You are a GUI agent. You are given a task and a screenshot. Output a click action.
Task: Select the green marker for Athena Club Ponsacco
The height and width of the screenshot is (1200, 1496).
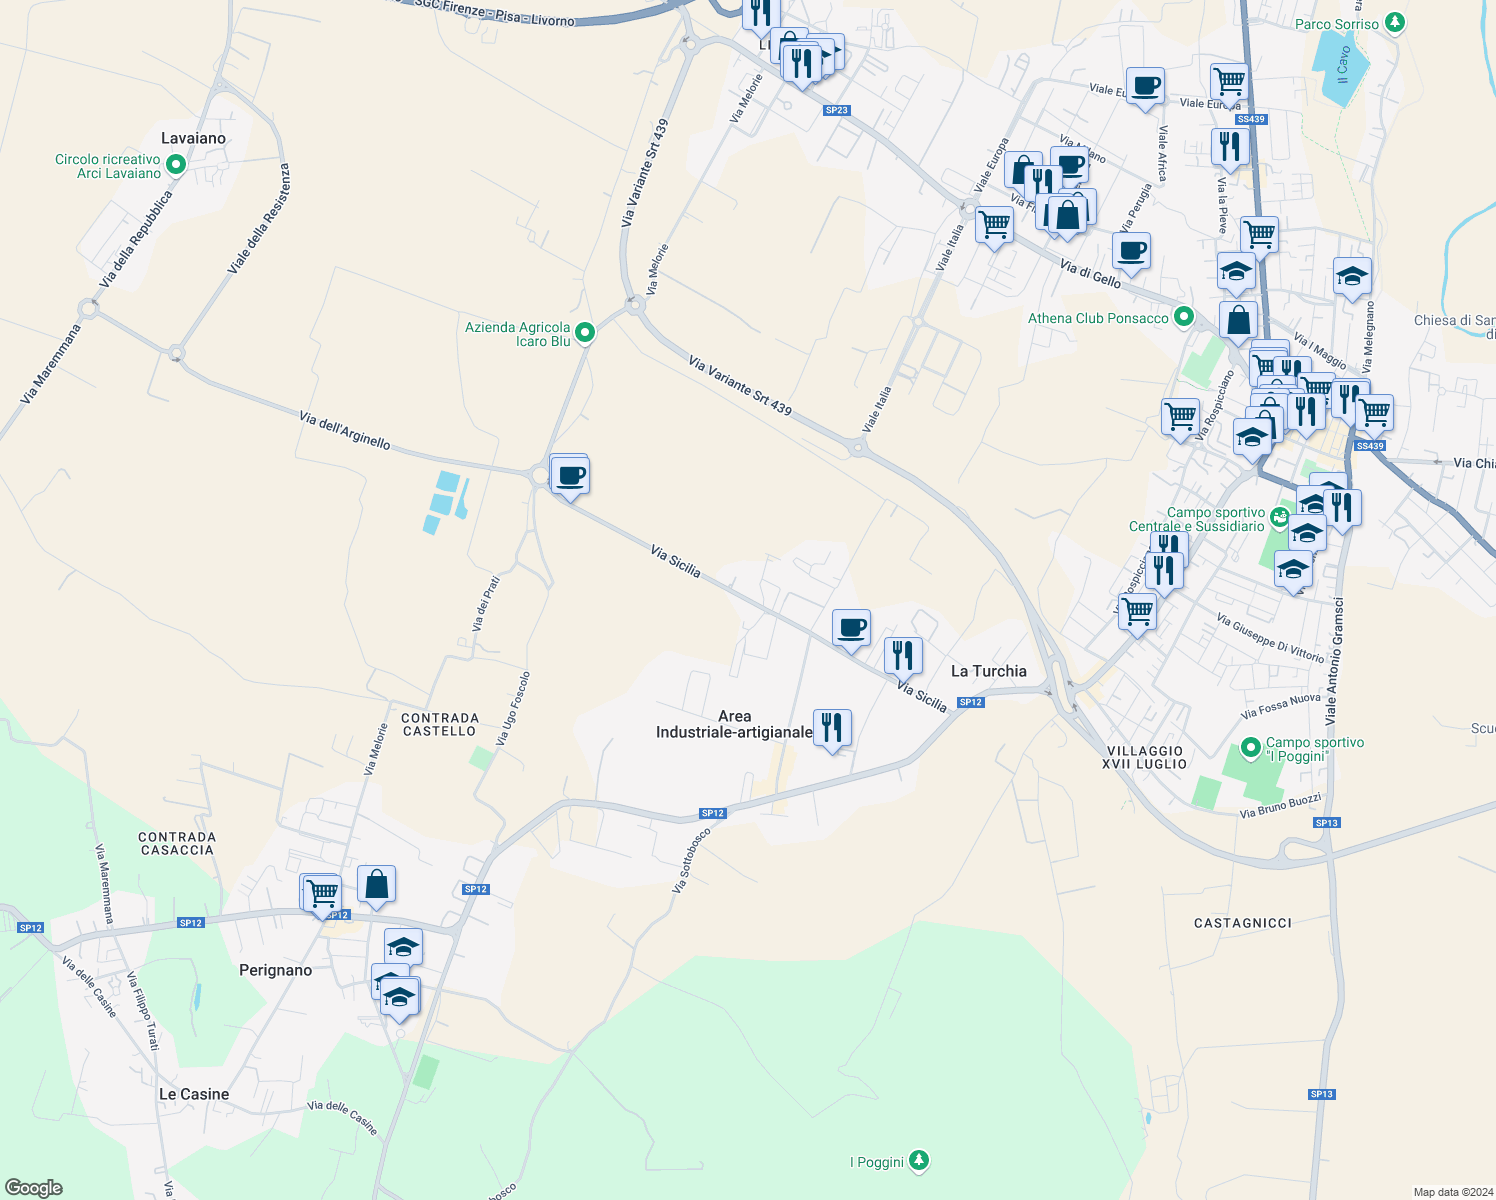tap(1185, 317)
